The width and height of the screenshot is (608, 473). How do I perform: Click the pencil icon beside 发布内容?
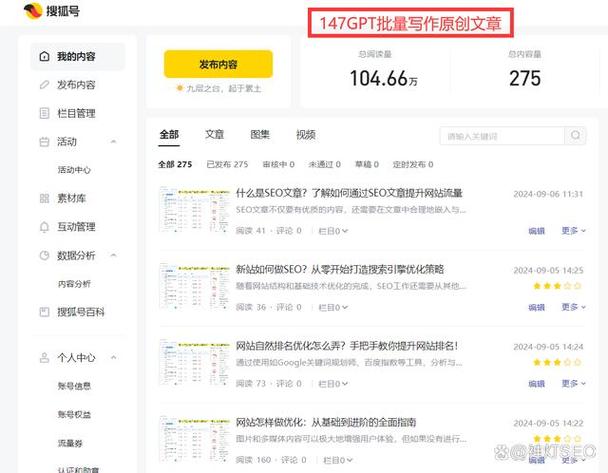[44, 85]
